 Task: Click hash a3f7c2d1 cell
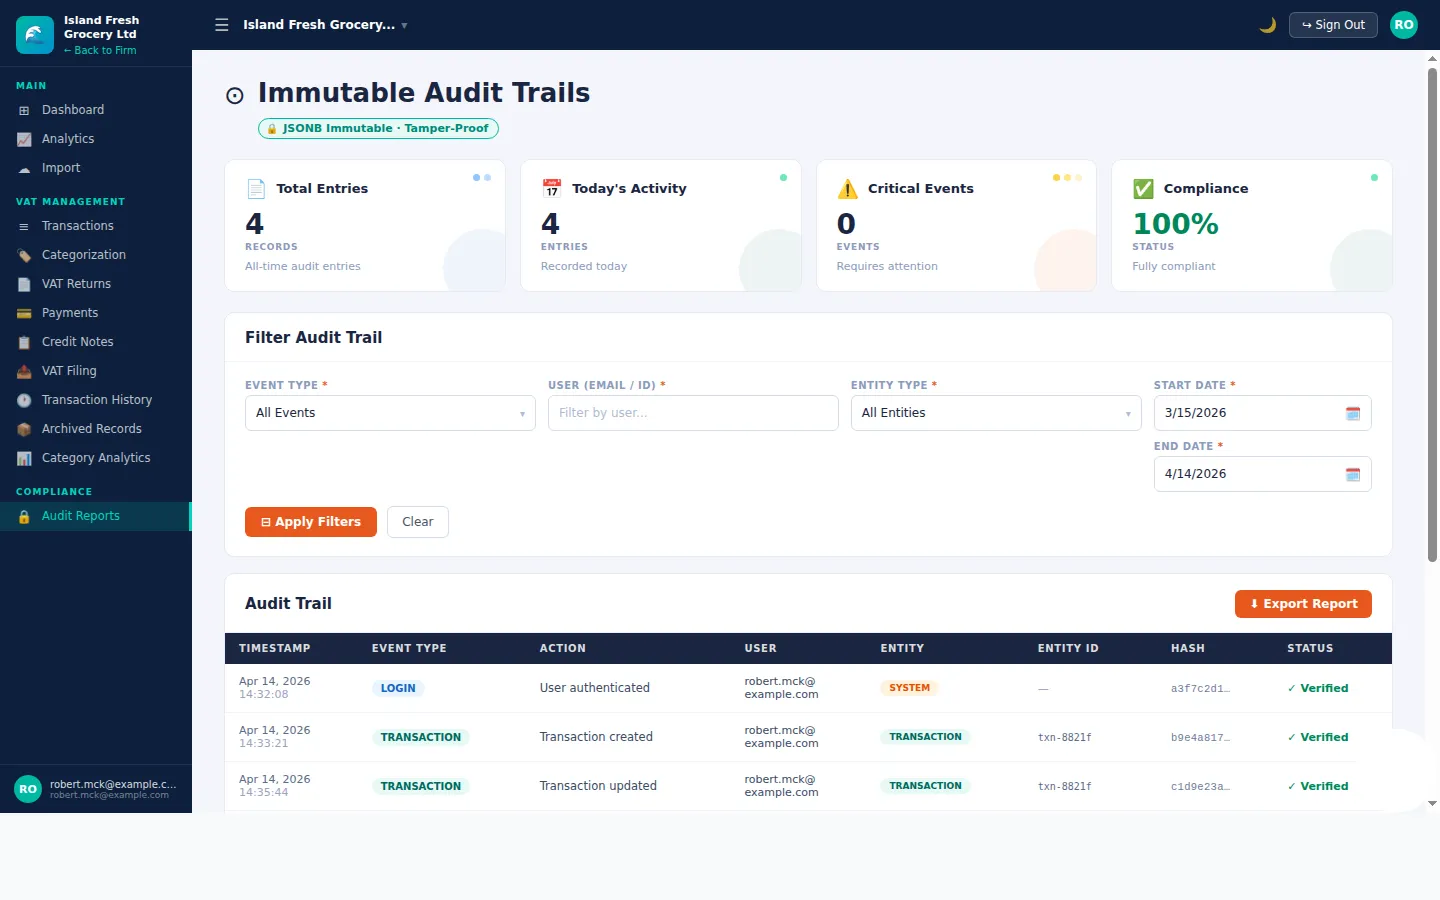tap(1200, 689)
